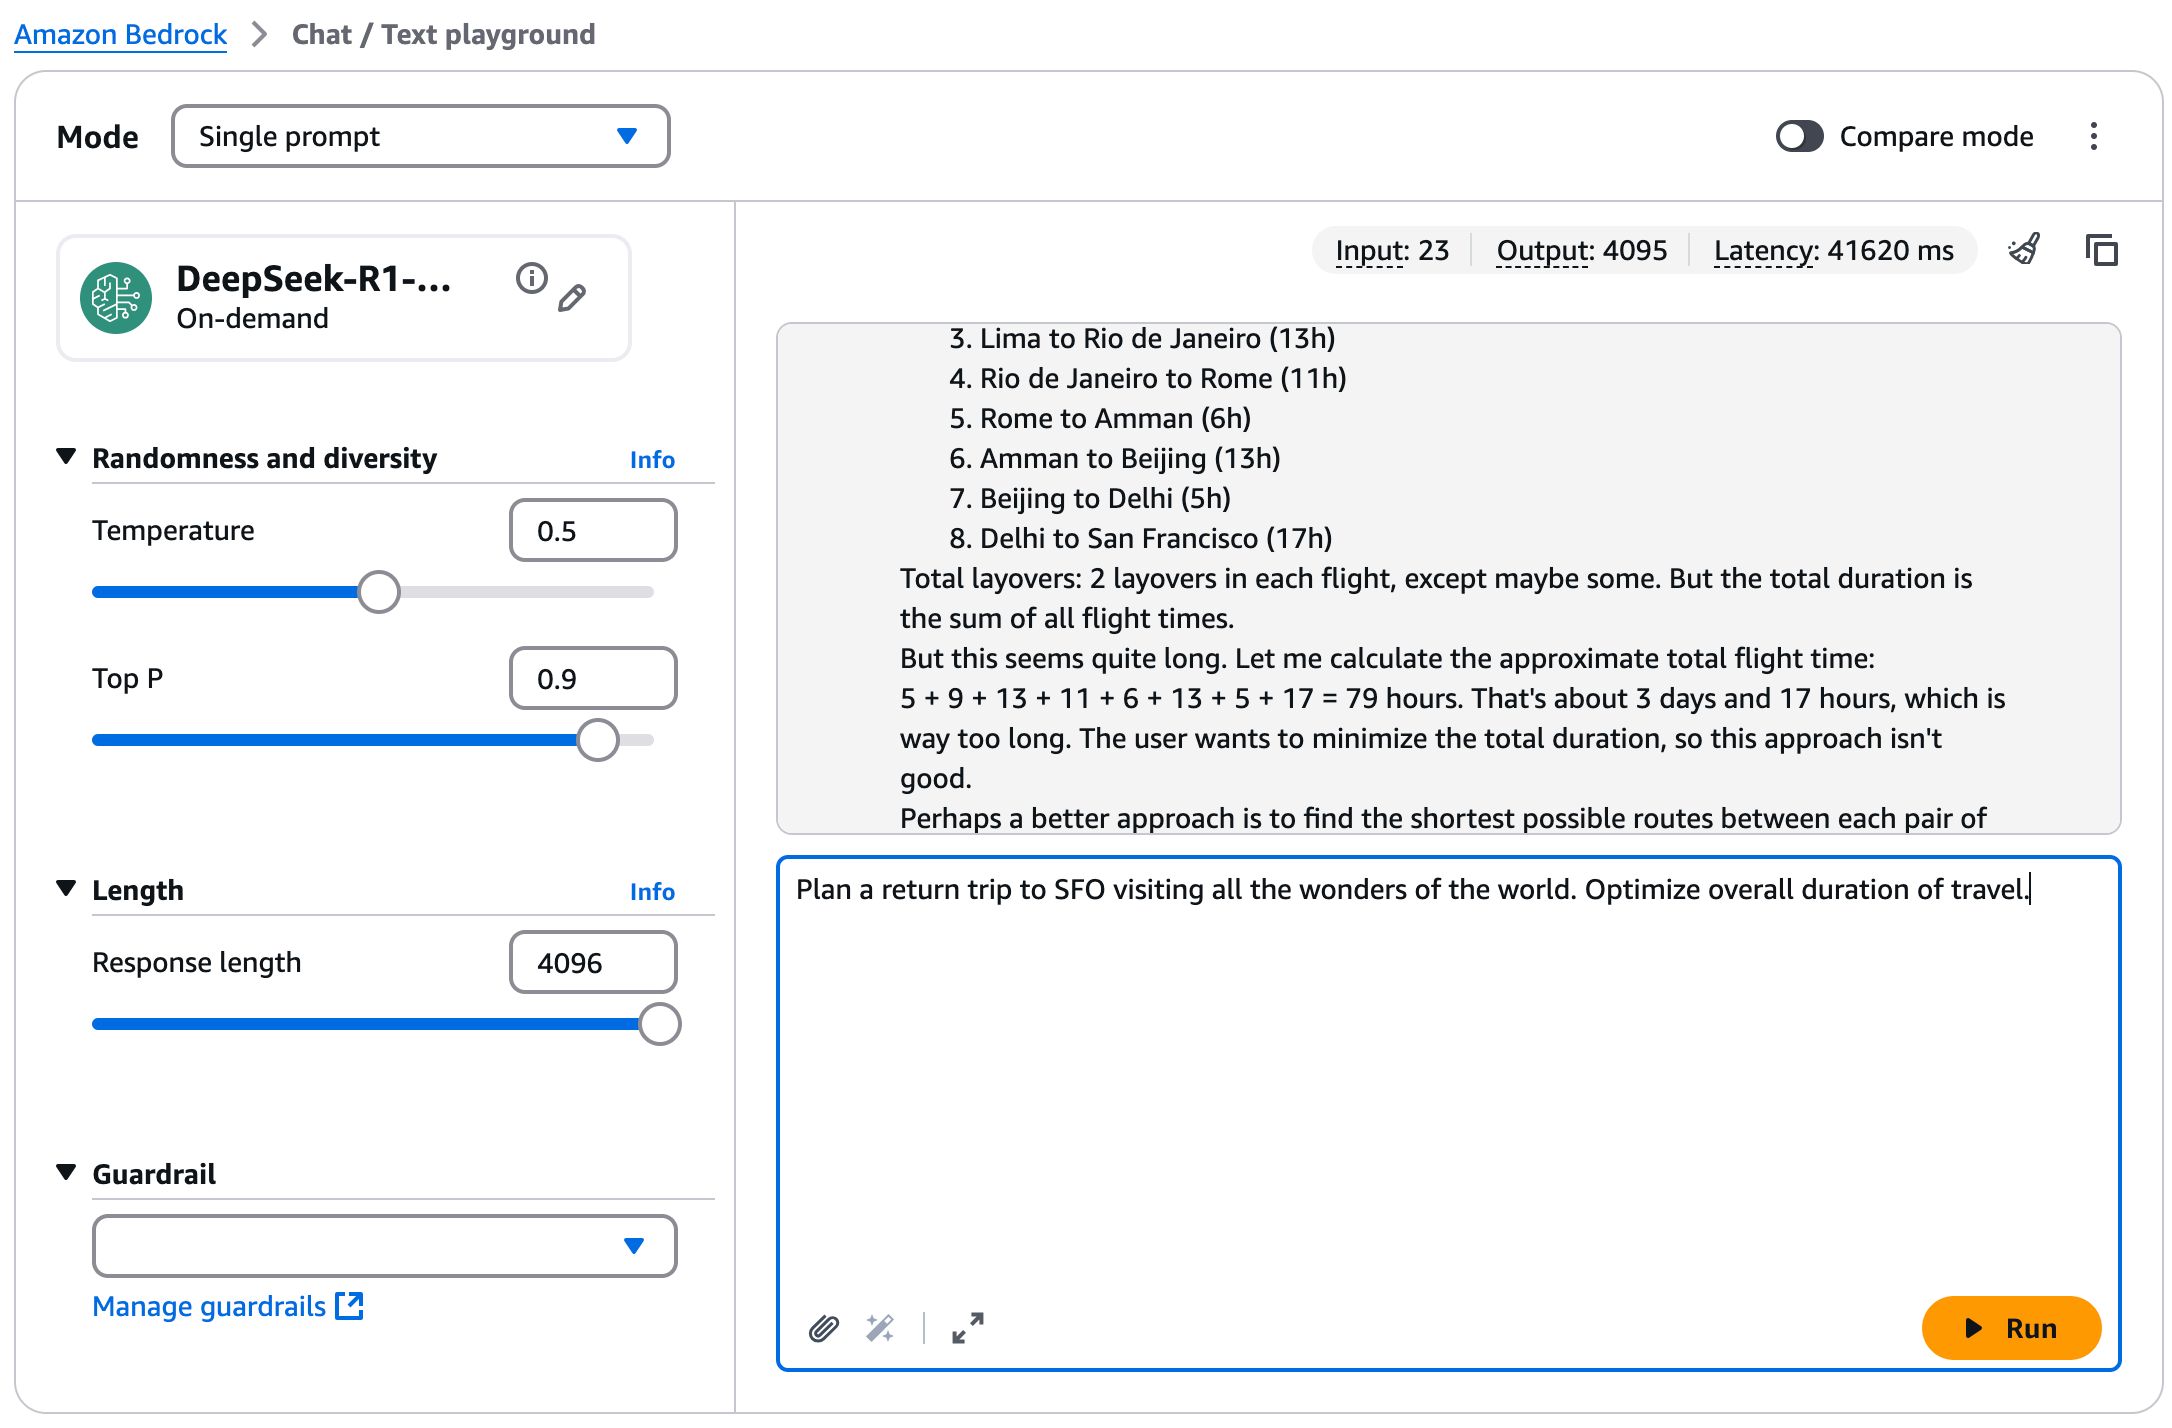Enable Compare mode
This screenshot has height=1428, width=2172.
coord(1798,136)
